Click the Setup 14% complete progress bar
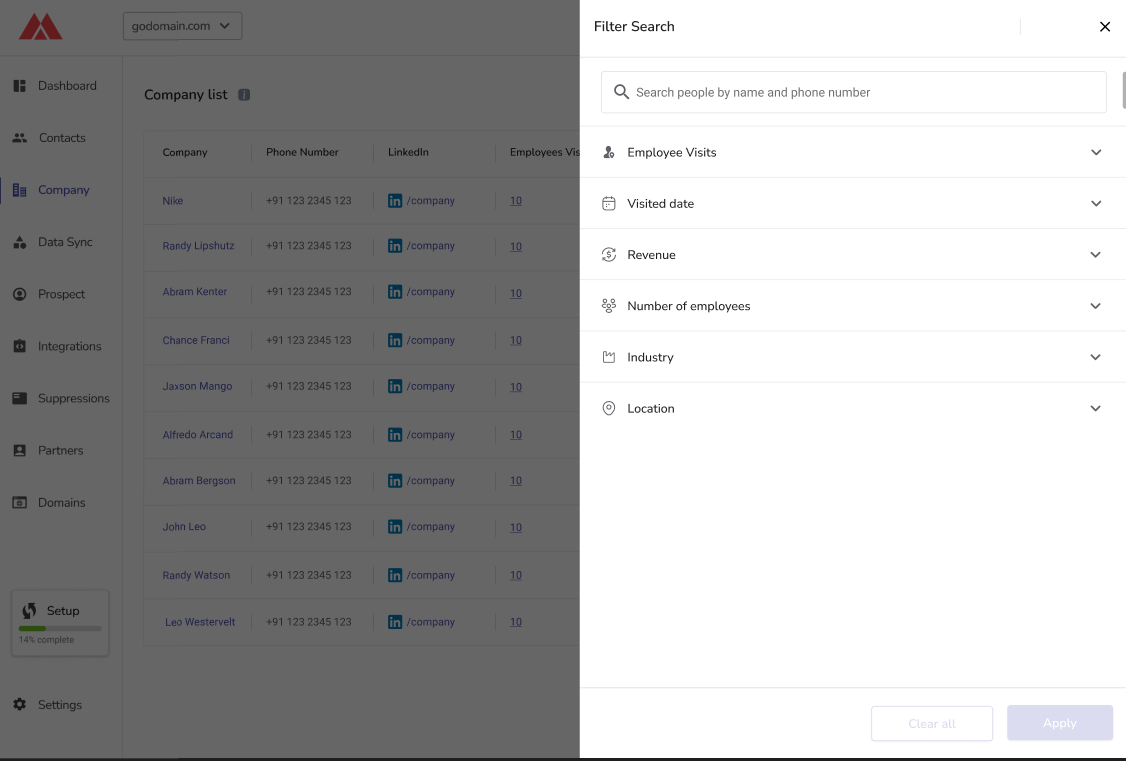The width and height of the screenshot is (1126, 761). coord(60,629)
